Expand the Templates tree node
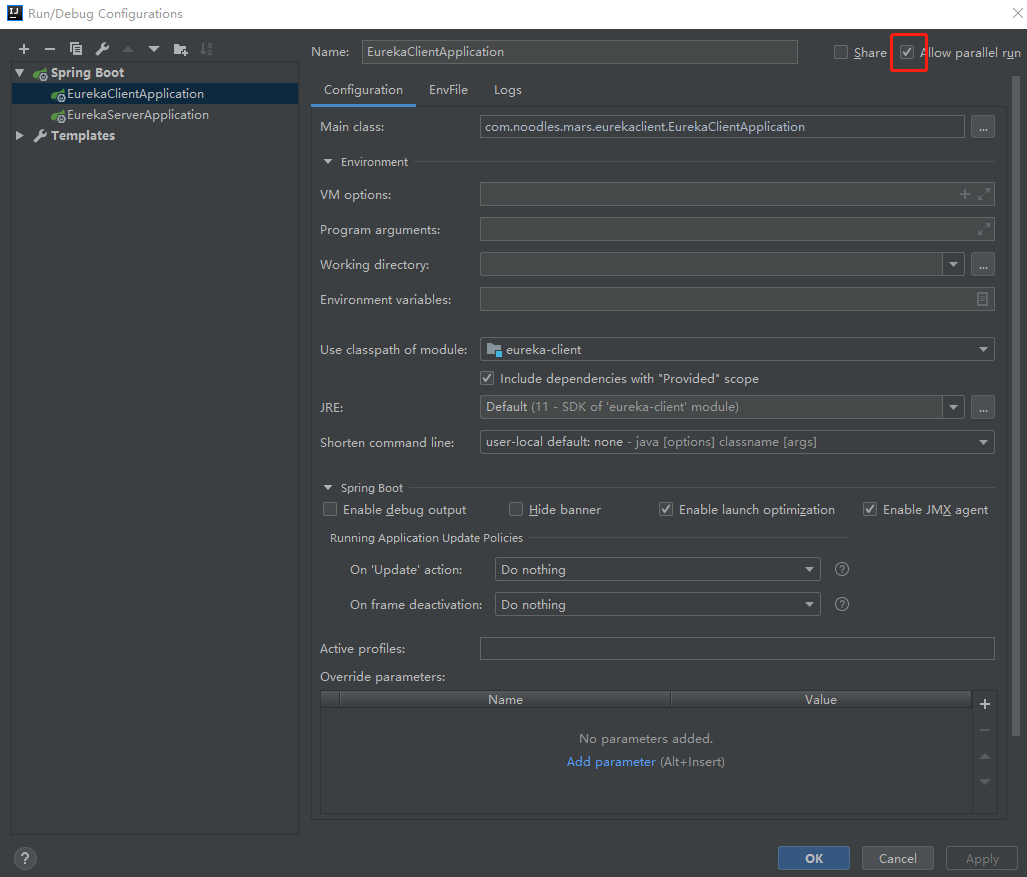This screenshot has width=1027, height=877. (19, 136)
